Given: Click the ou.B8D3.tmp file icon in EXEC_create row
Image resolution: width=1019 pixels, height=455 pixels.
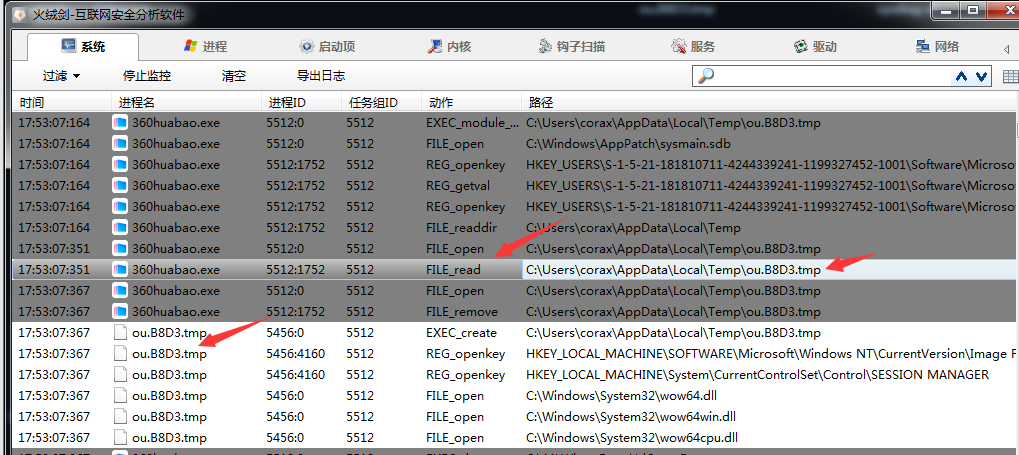Looking at the screenshot, I should point(121,333).
